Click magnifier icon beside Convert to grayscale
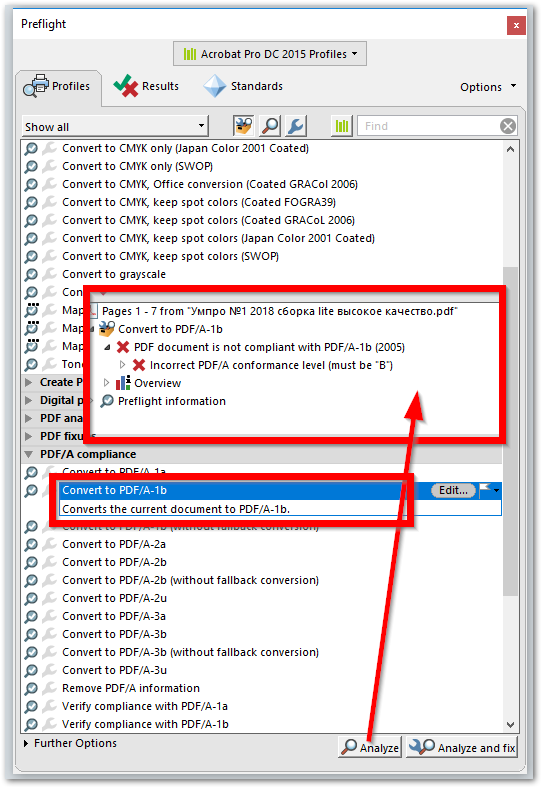Screen dimensions: 542x788 pyautogui.click(x=31, y=274)
